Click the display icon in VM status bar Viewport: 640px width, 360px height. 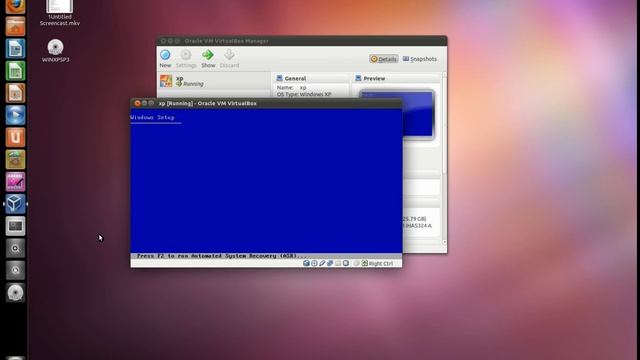pyautogui.click(x=346, y=263)
